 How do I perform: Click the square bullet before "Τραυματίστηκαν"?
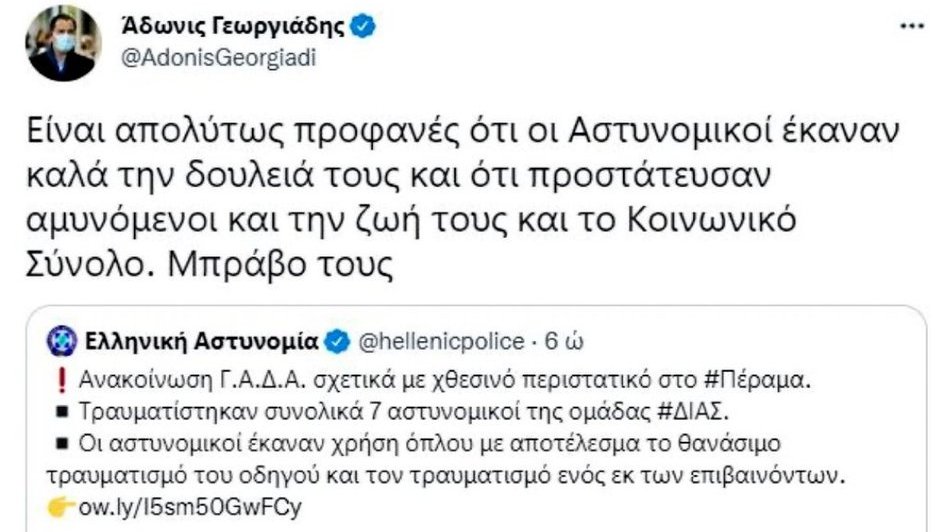pyautogui.click(x=61, y=410)
